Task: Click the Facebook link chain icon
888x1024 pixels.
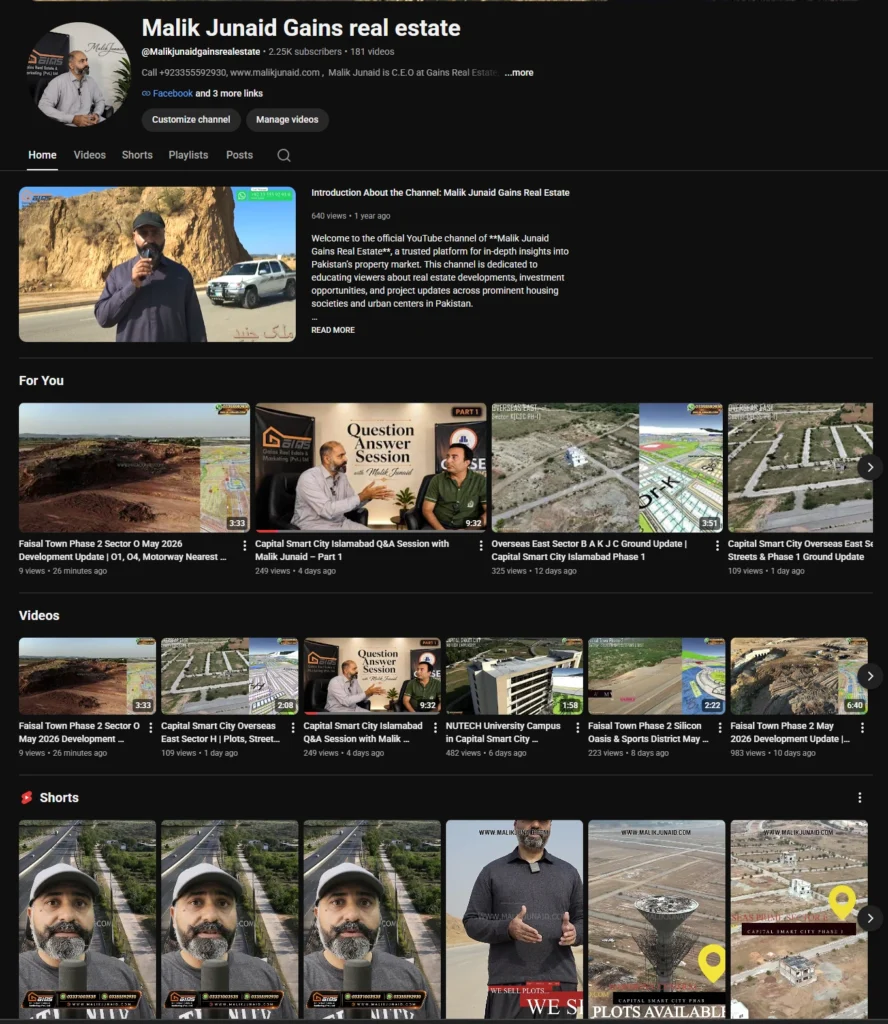Action: 146,93
